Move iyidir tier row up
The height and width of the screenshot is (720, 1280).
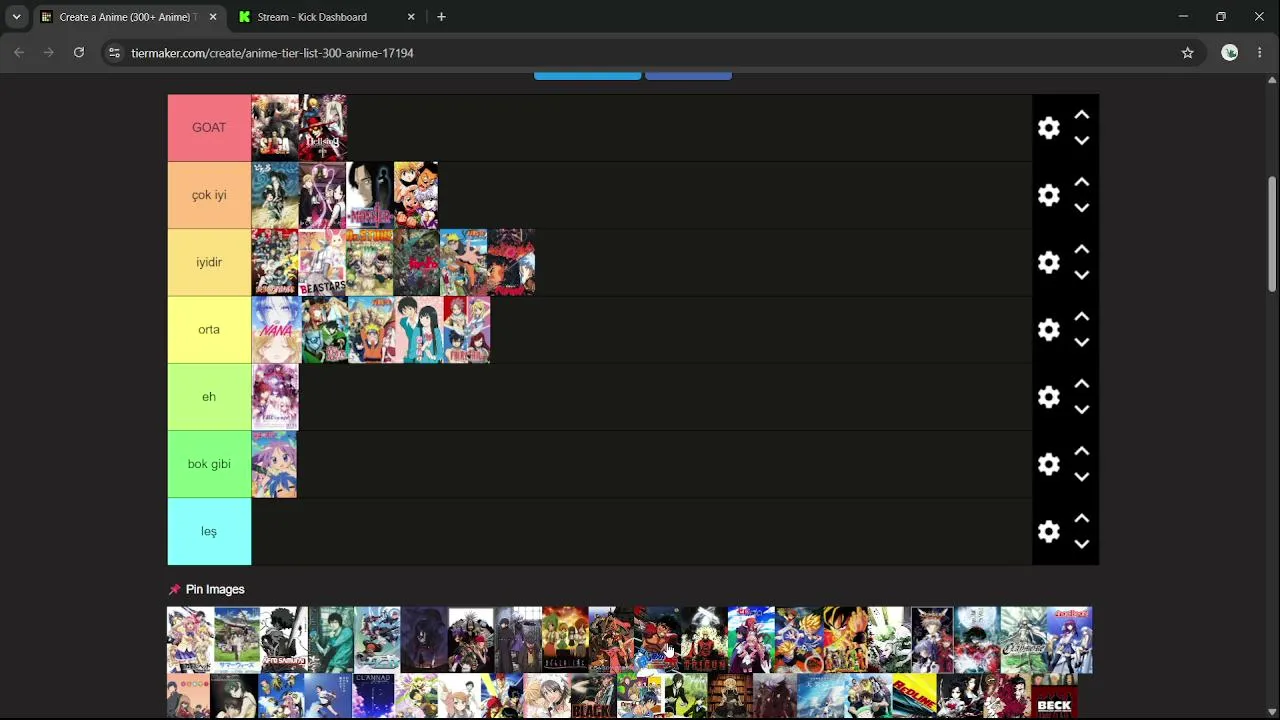coord(1081,249)
